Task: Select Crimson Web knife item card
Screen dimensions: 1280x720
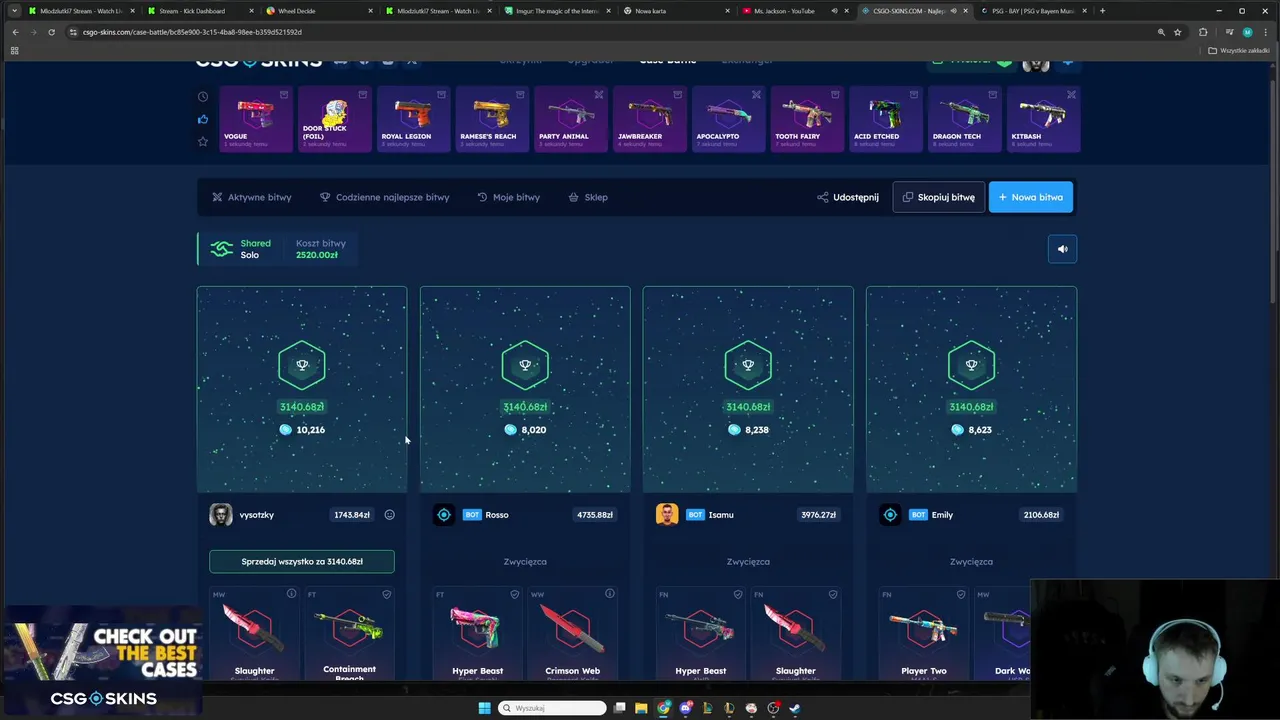Action: click(x=573, y=634)
